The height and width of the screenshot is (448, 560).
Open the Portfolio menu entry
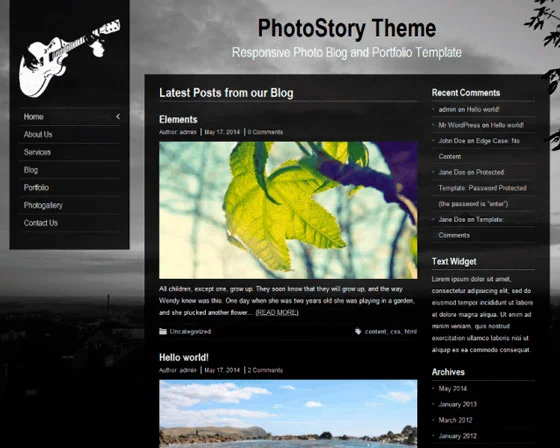[x=36, y=188]
